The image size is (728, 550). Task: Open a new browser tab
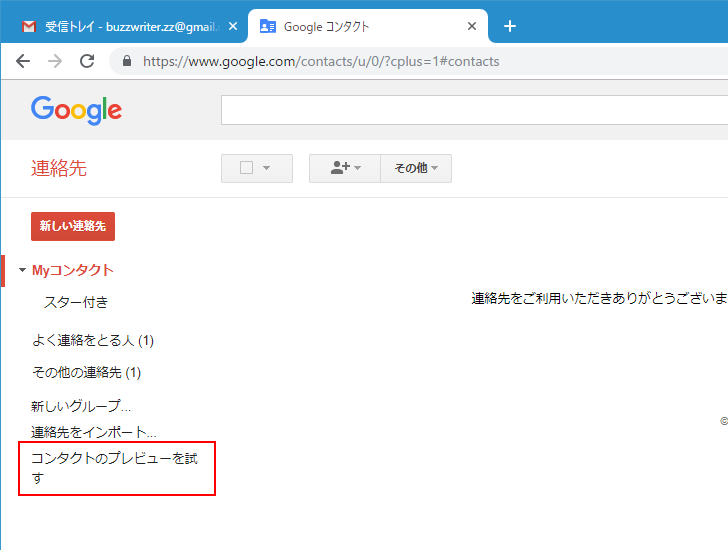[510, 26]
